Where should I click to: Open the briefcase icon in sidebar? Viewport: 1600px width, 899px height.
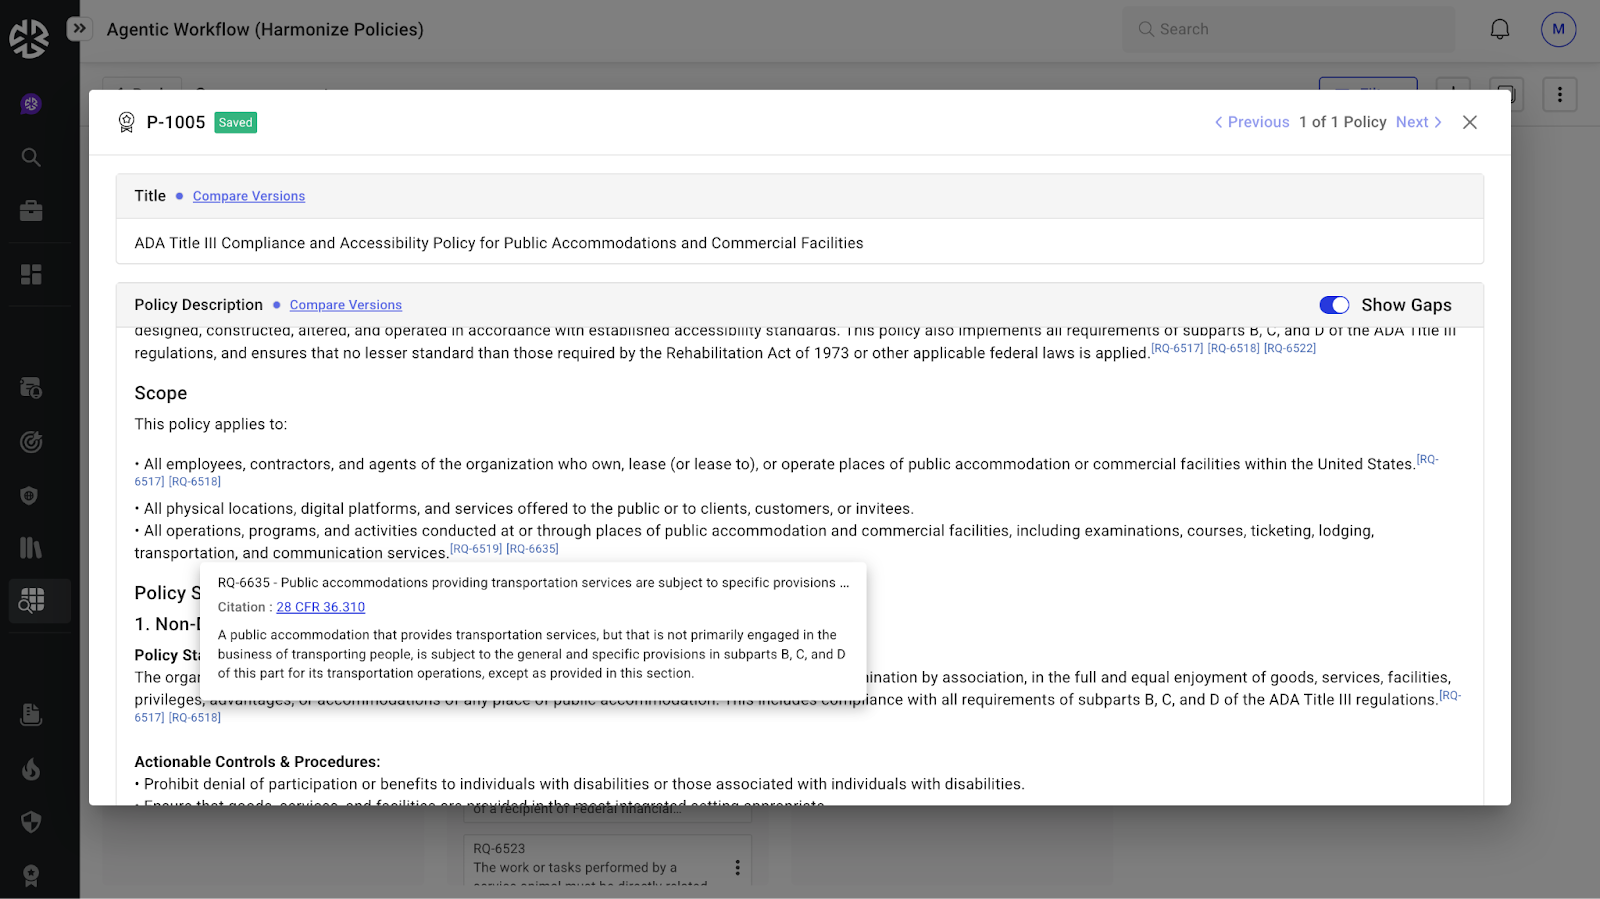click(x=31, y=211)
